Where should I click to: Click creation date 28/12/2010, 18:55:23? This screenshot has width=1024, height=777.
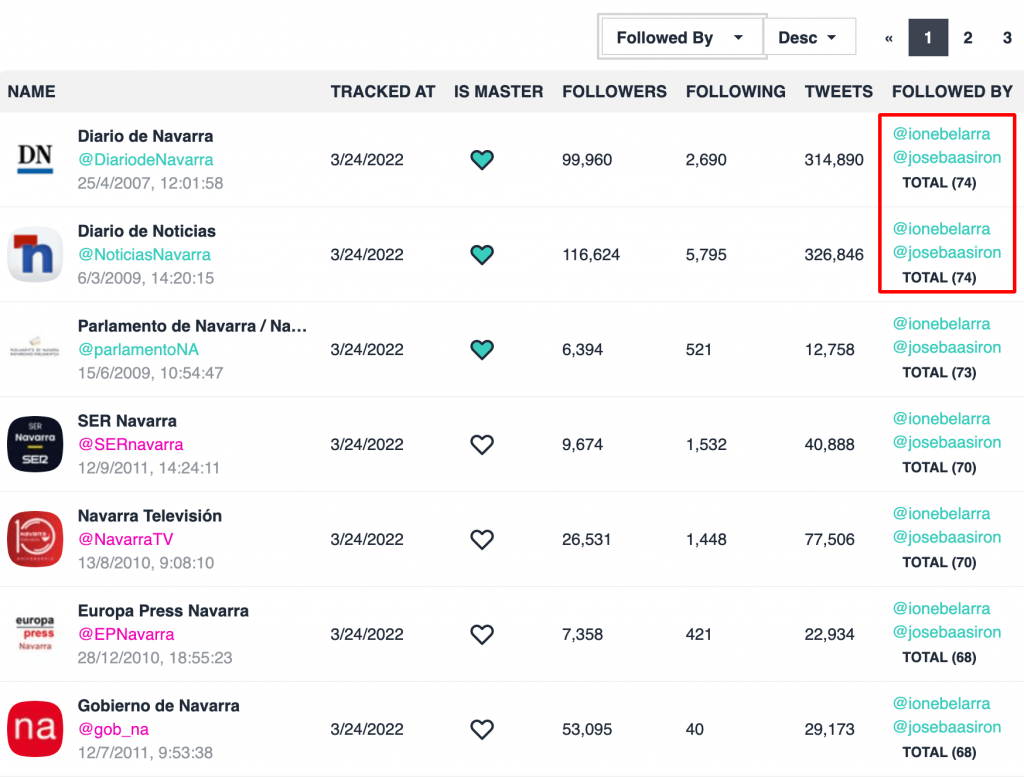pyautogui.click(x=155, y=658)
